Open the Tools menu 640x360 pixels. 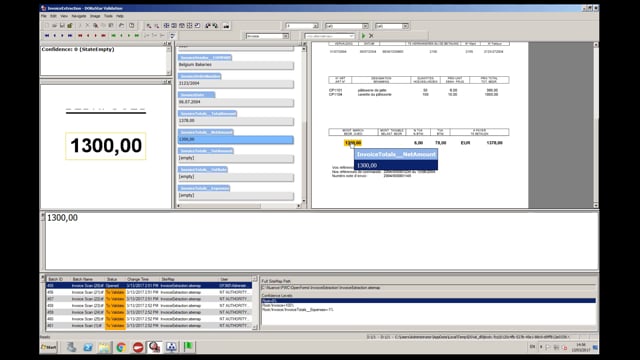(108, 16)
